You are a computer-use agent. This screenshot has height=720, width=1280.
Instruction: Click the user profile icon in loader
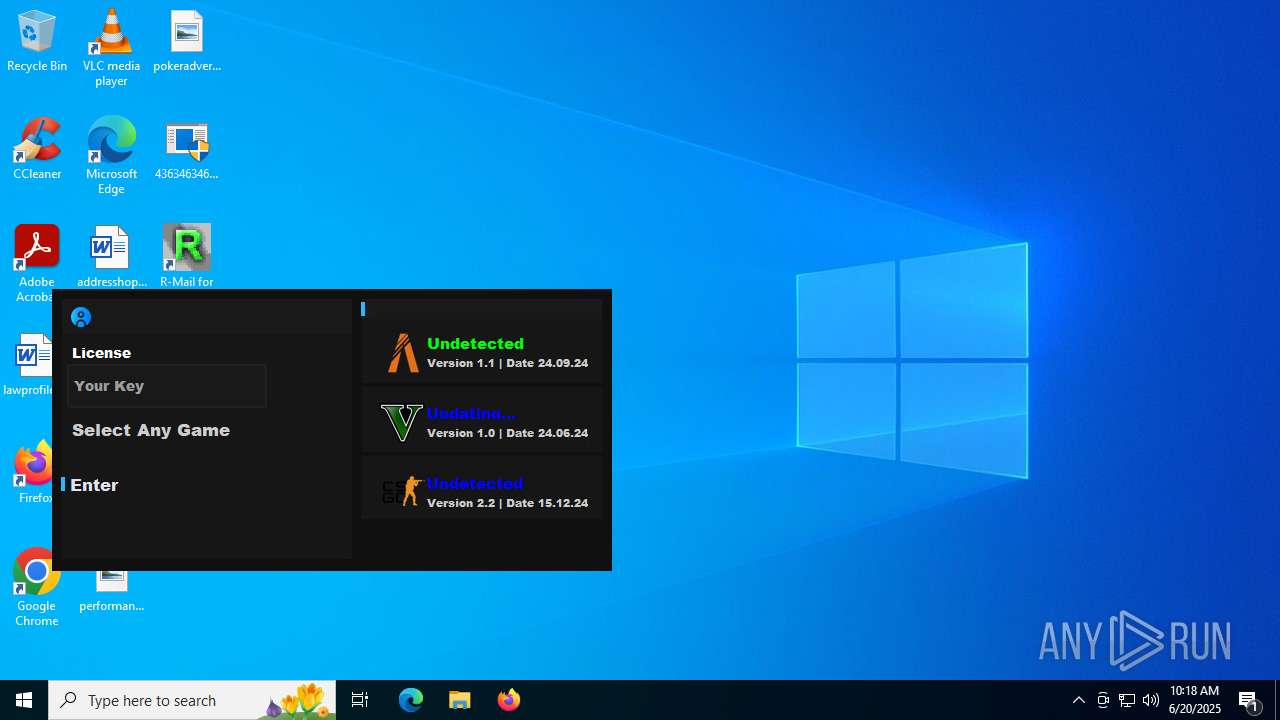tap(81, 317)
